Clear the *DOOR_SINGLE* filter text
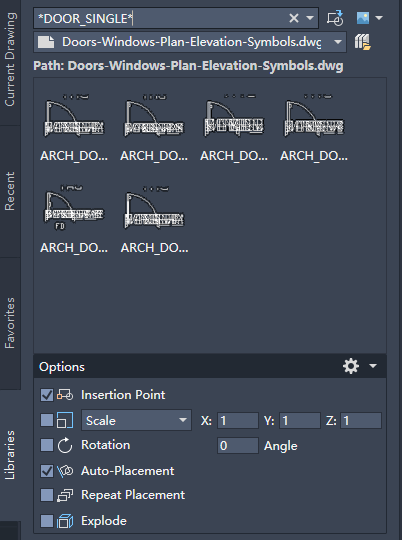This screenshot has height=540, width=402. pyautogui.click(x=294, y=18)
